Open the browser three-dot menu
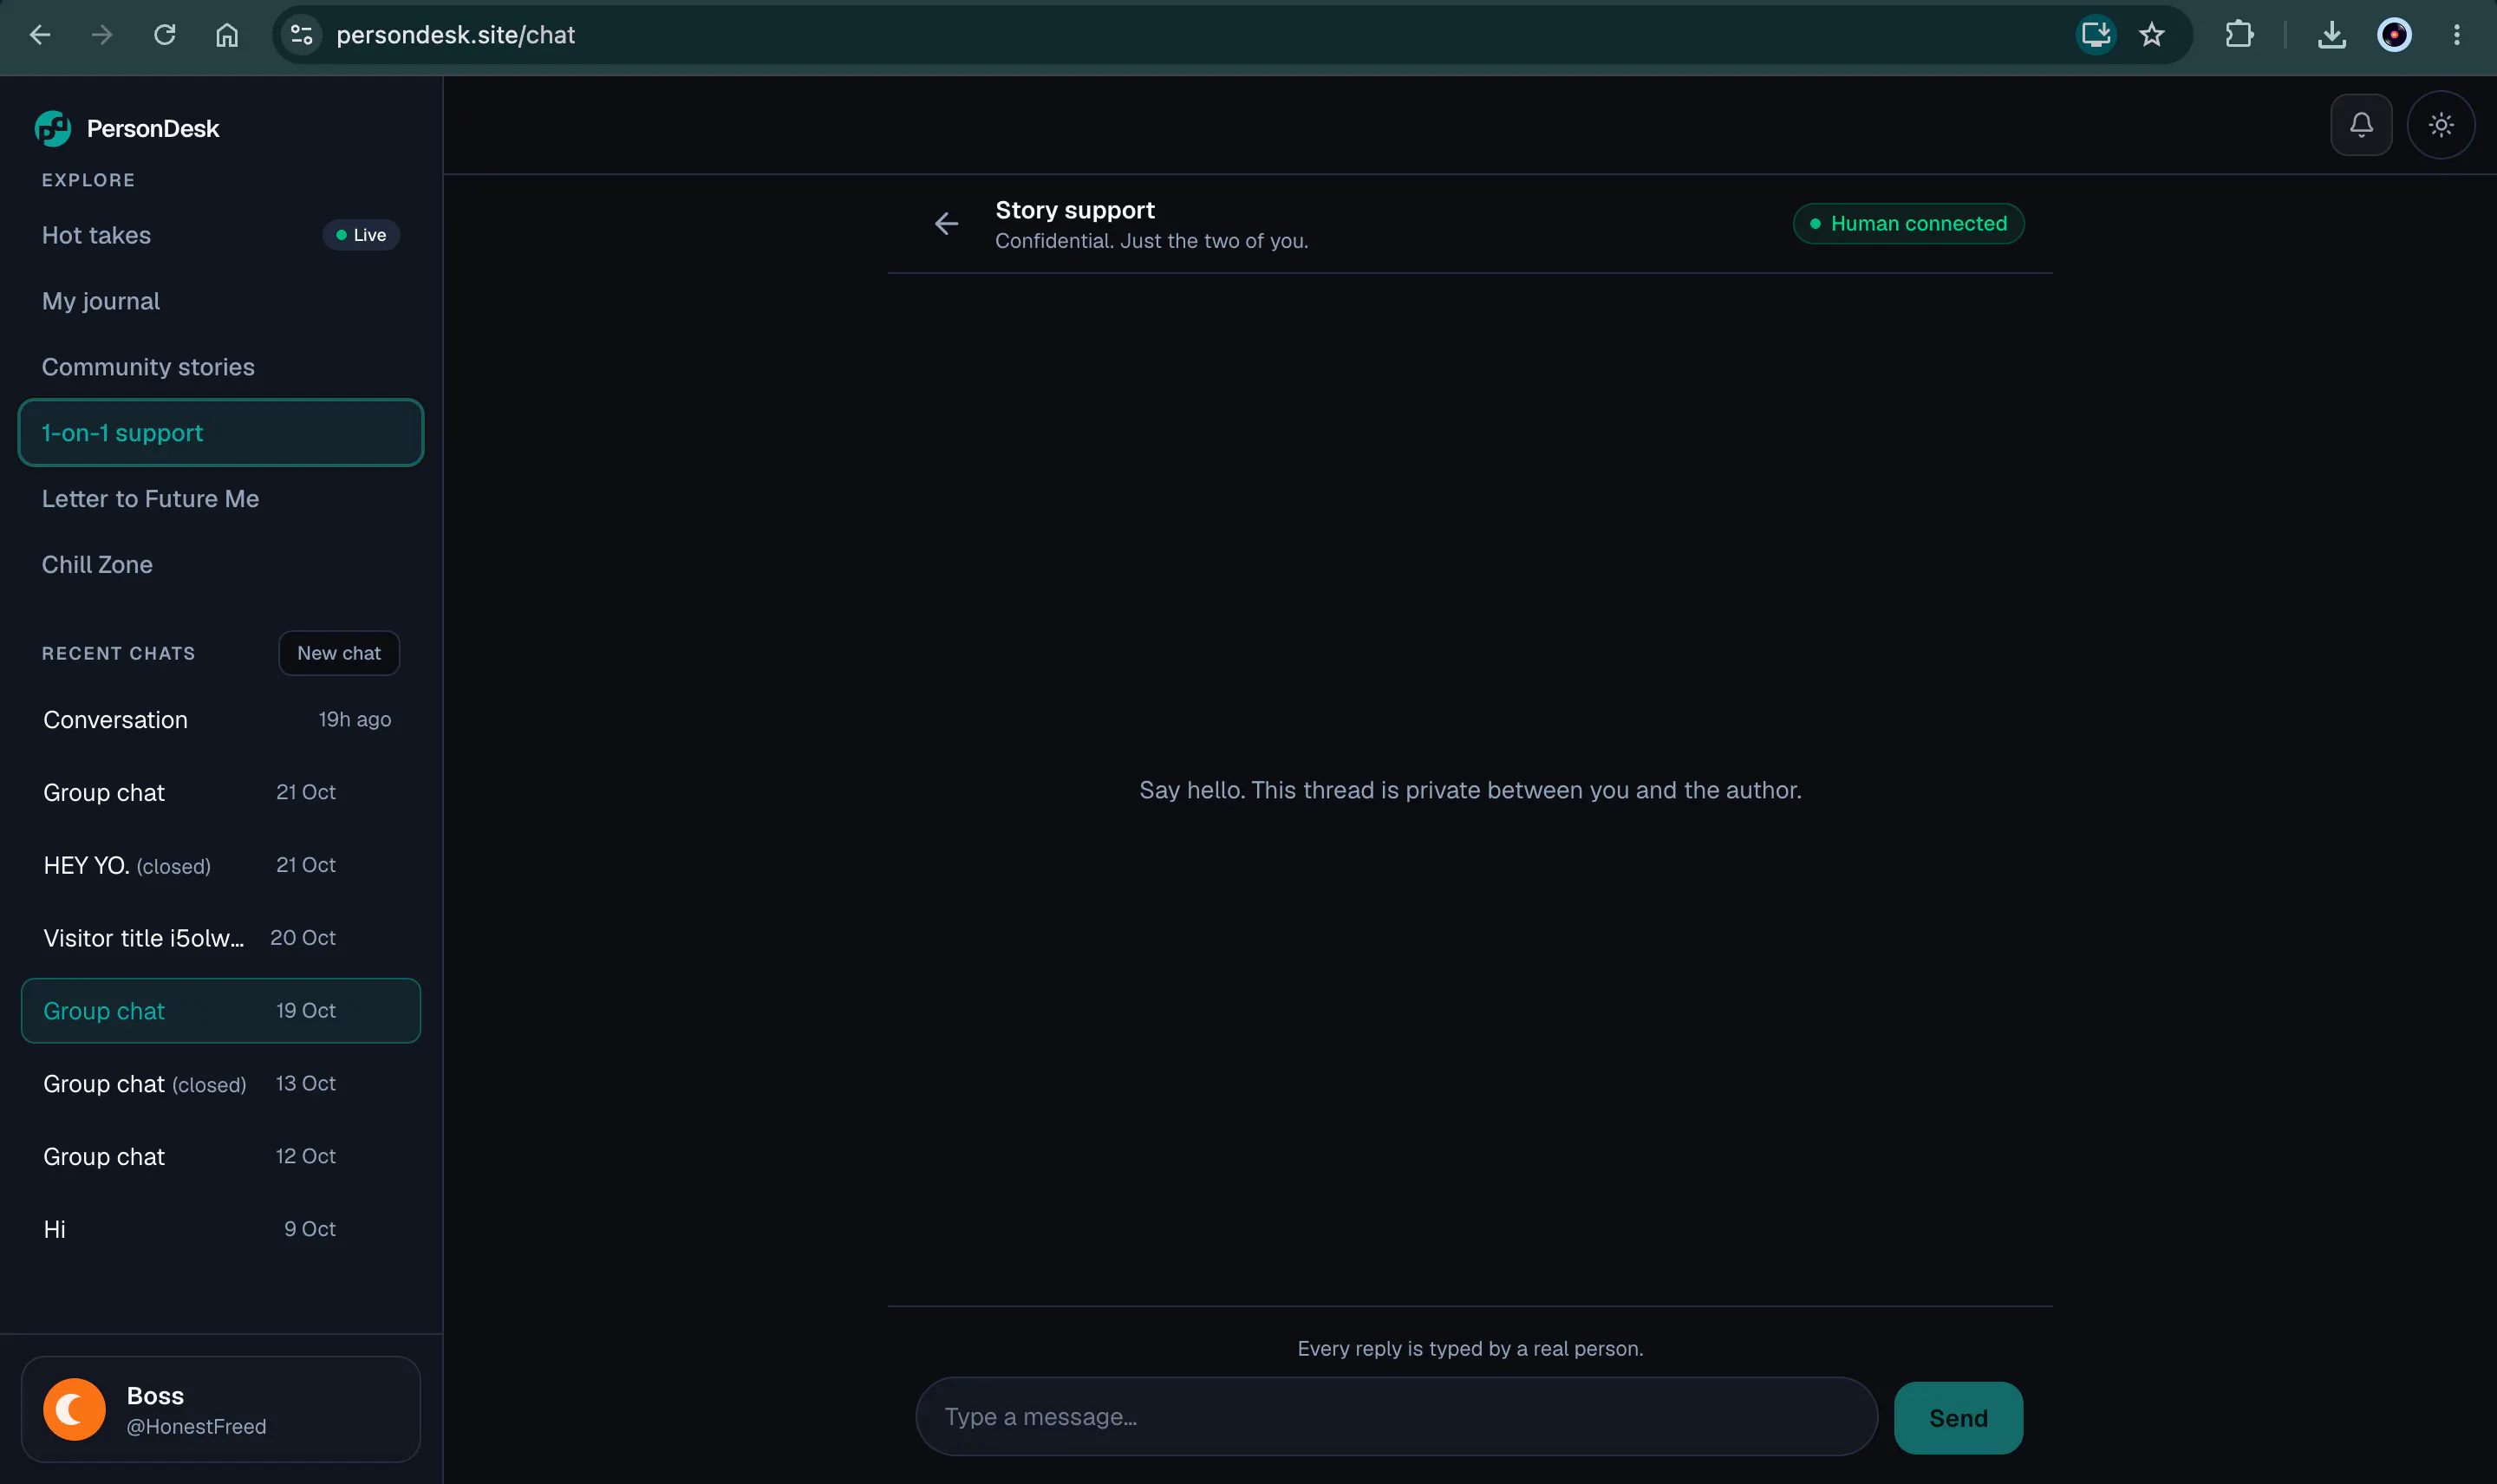The image size is (2497, 1484). point(2456,35)
